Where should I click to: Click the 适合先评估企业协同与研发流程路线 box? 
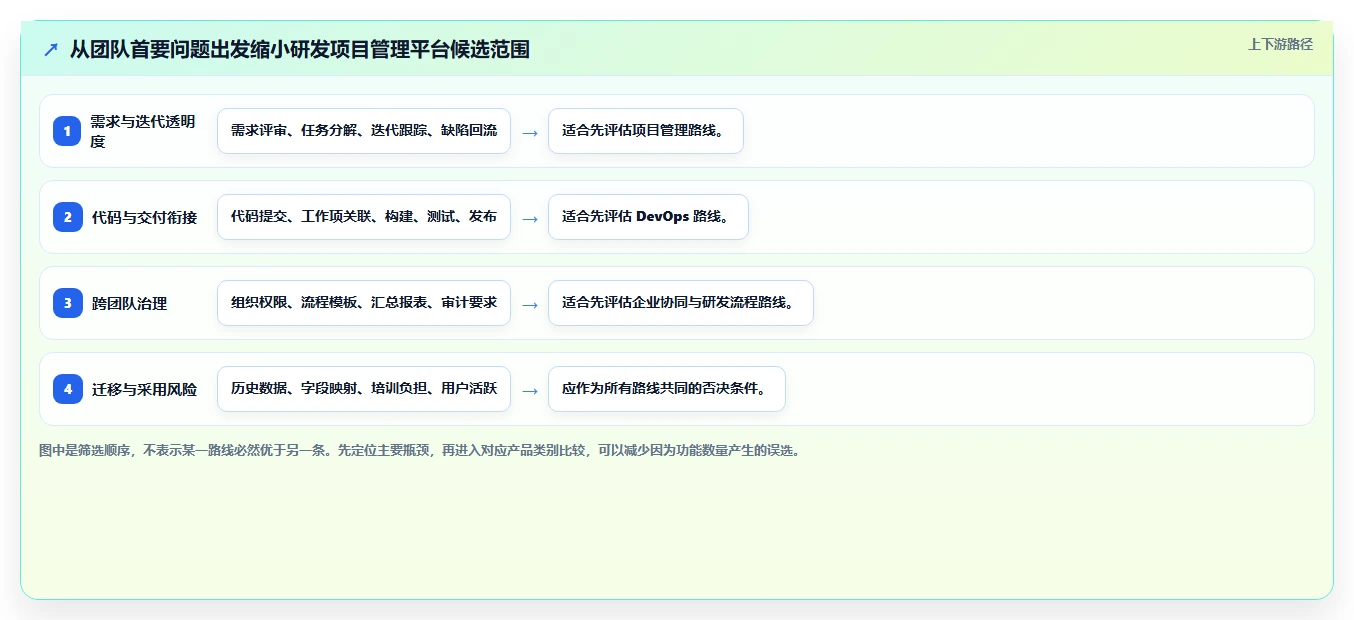[x=681, y=303]
